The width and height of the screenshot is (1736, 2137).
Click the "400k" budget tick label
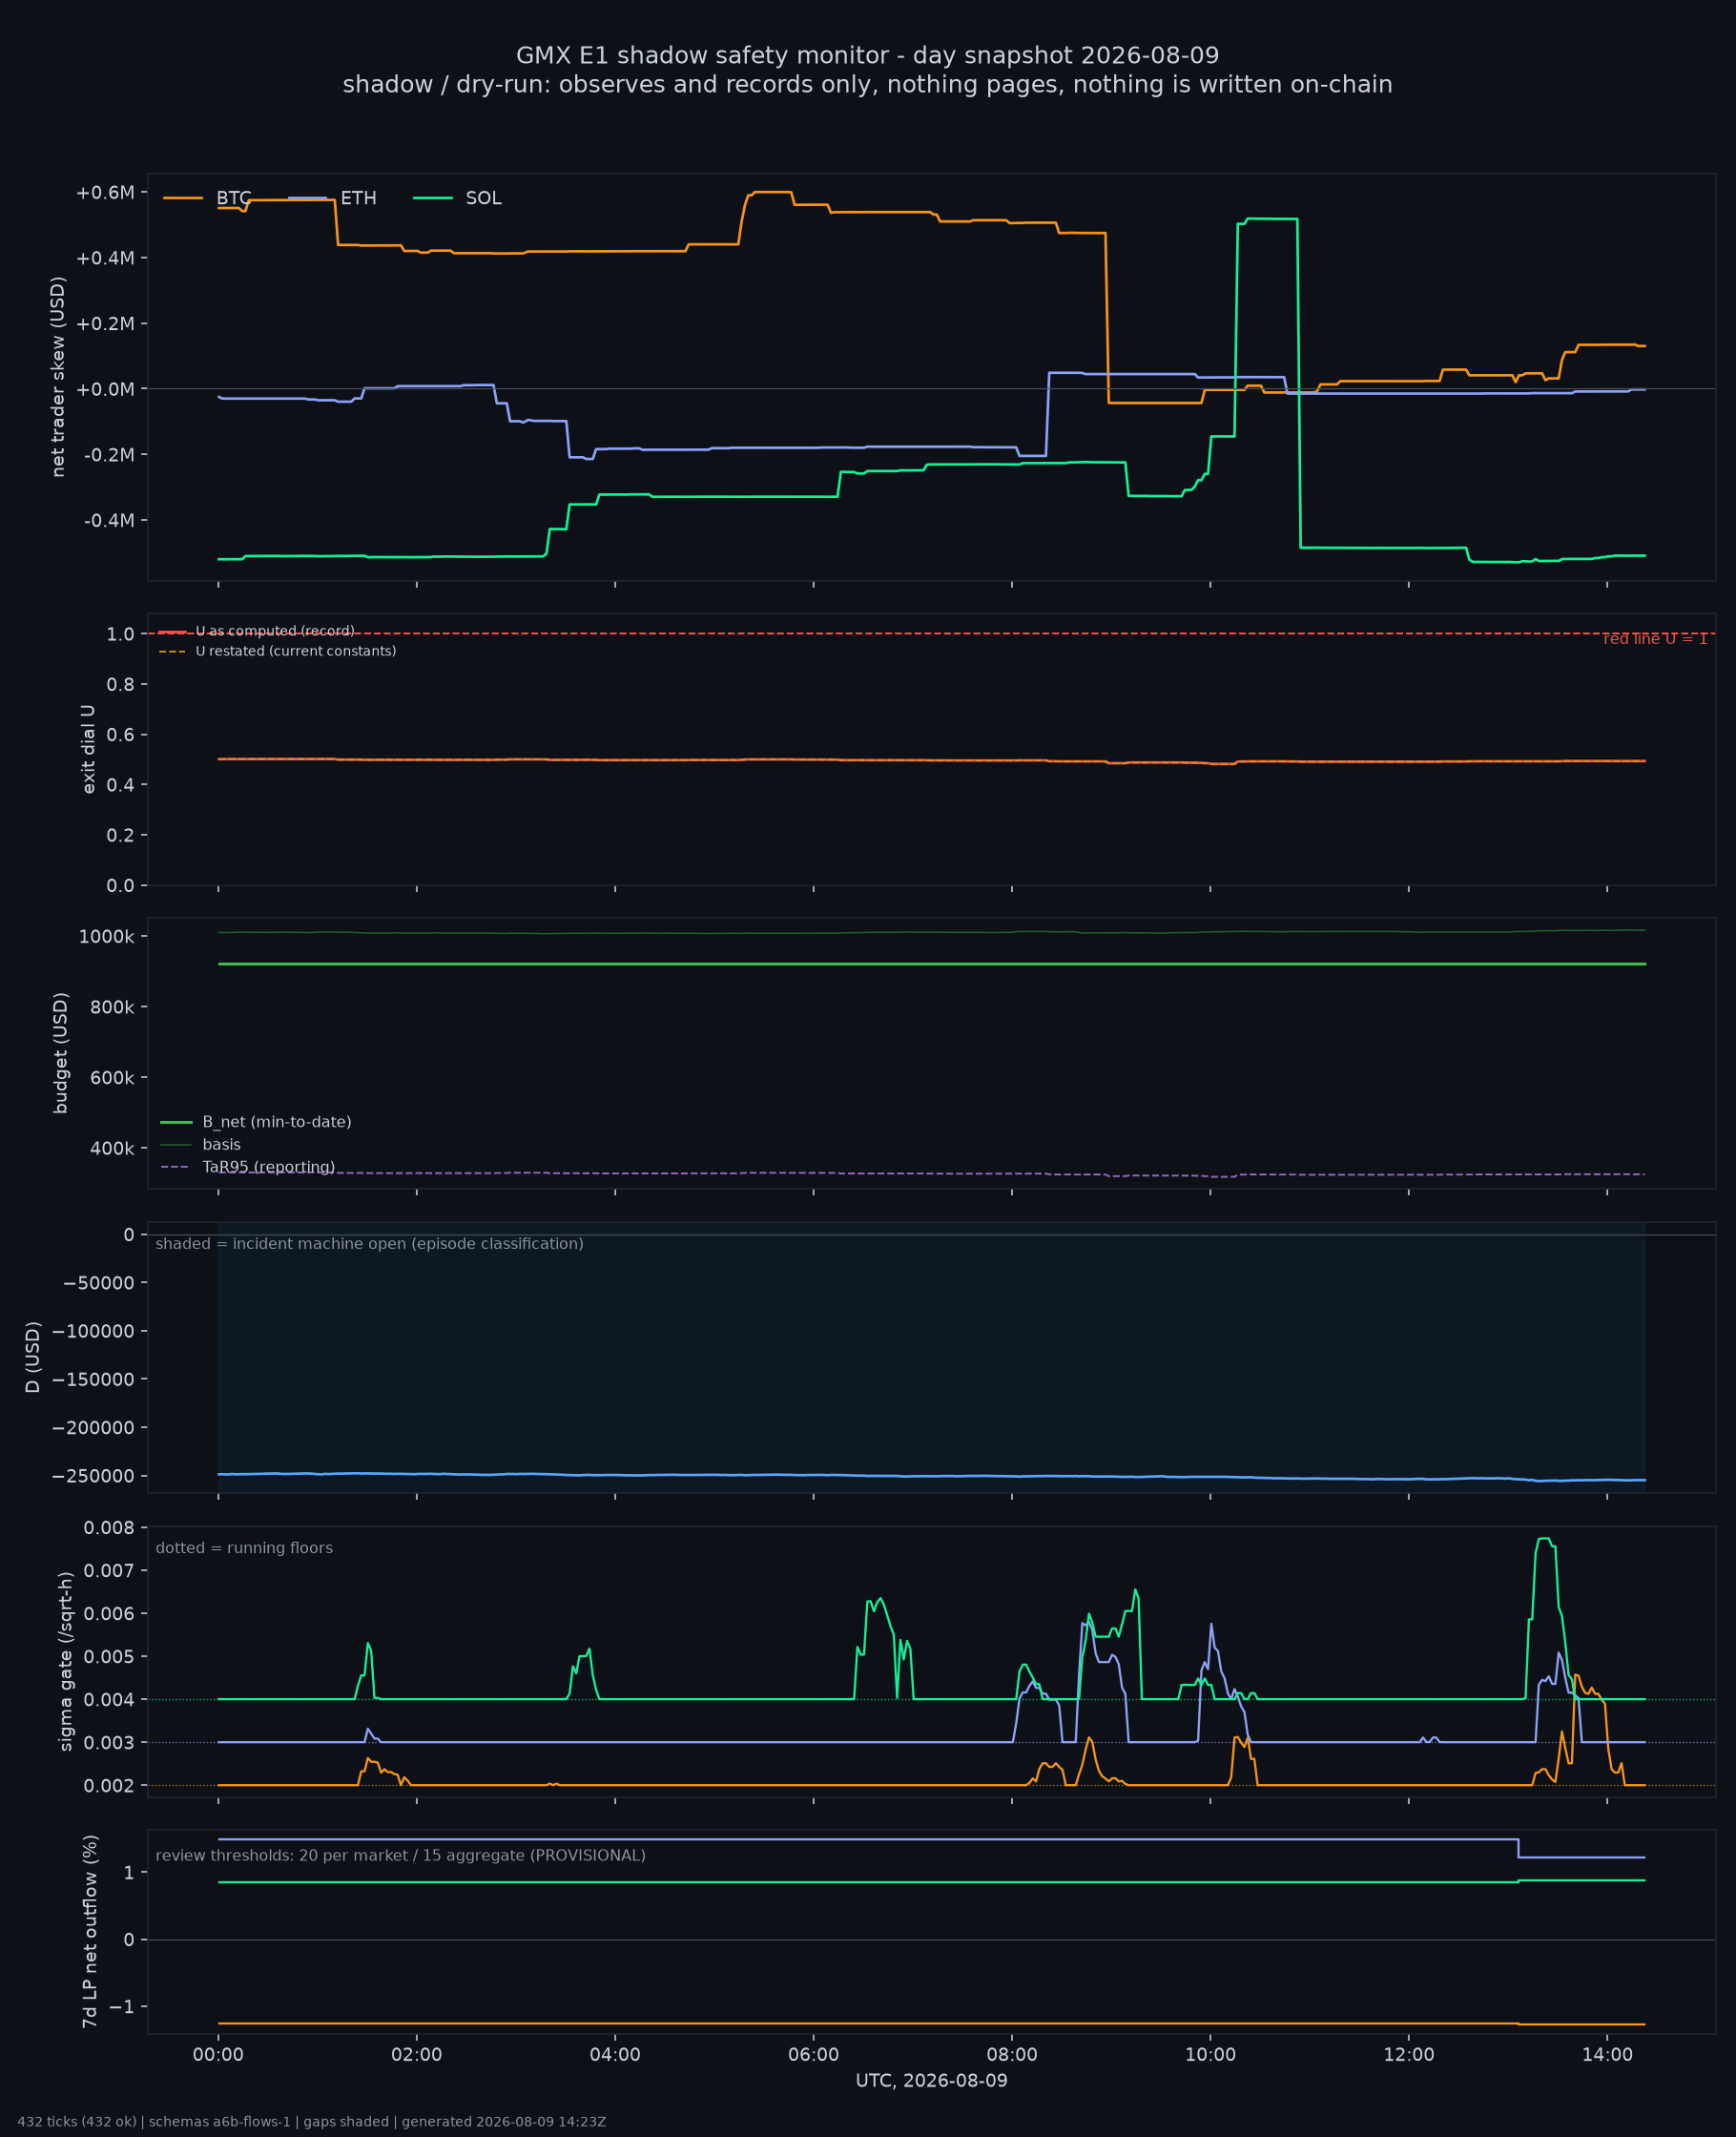point(112,1149)
